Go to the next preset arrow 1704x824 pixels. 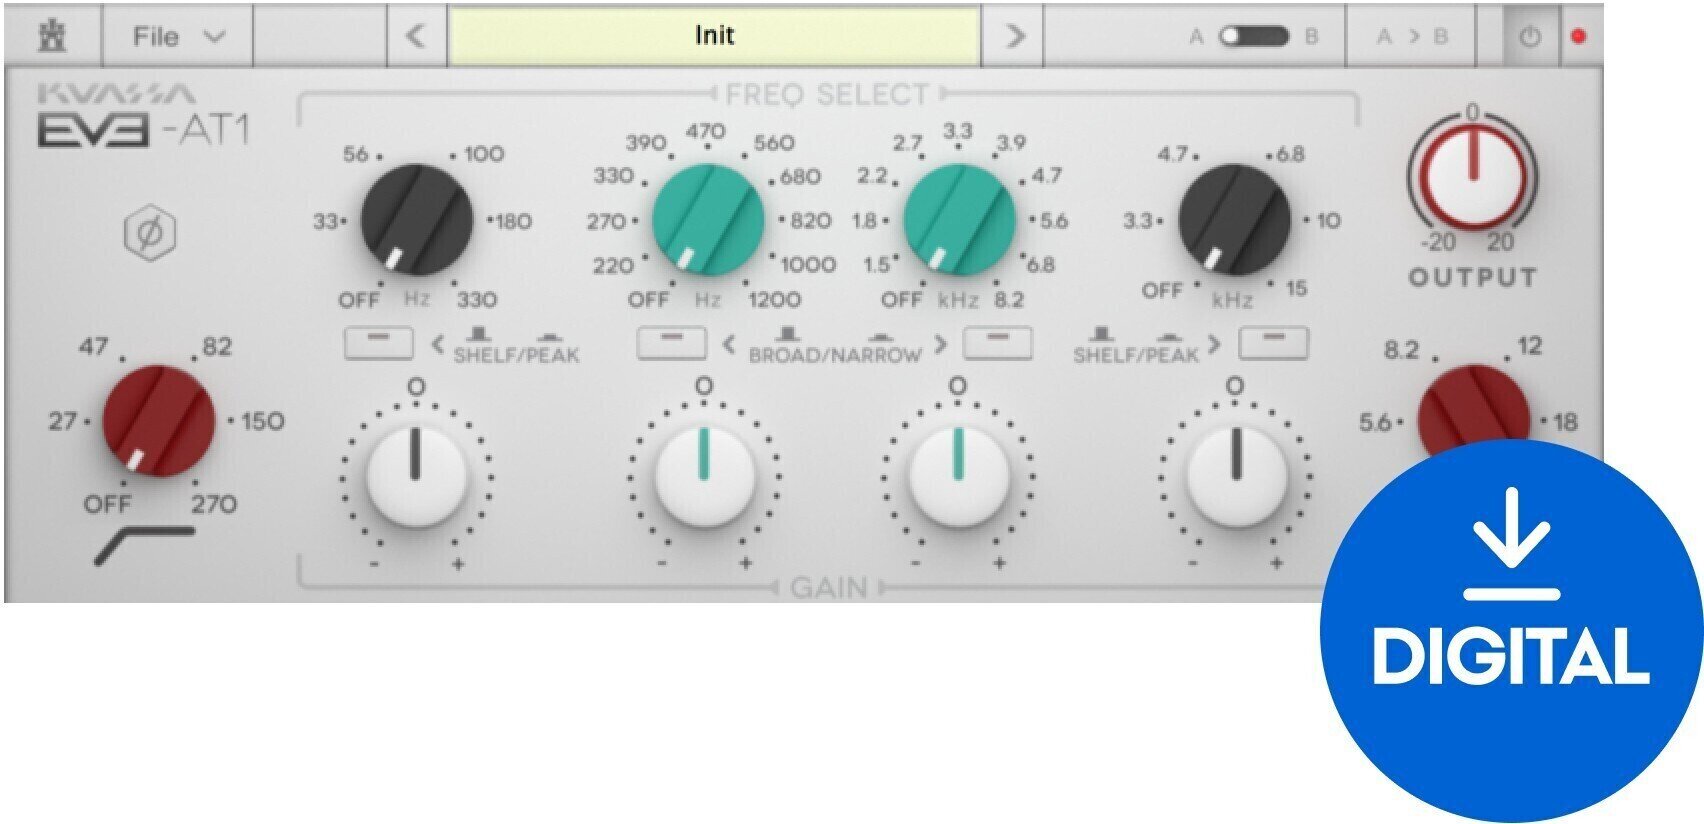coord(1014,37)
